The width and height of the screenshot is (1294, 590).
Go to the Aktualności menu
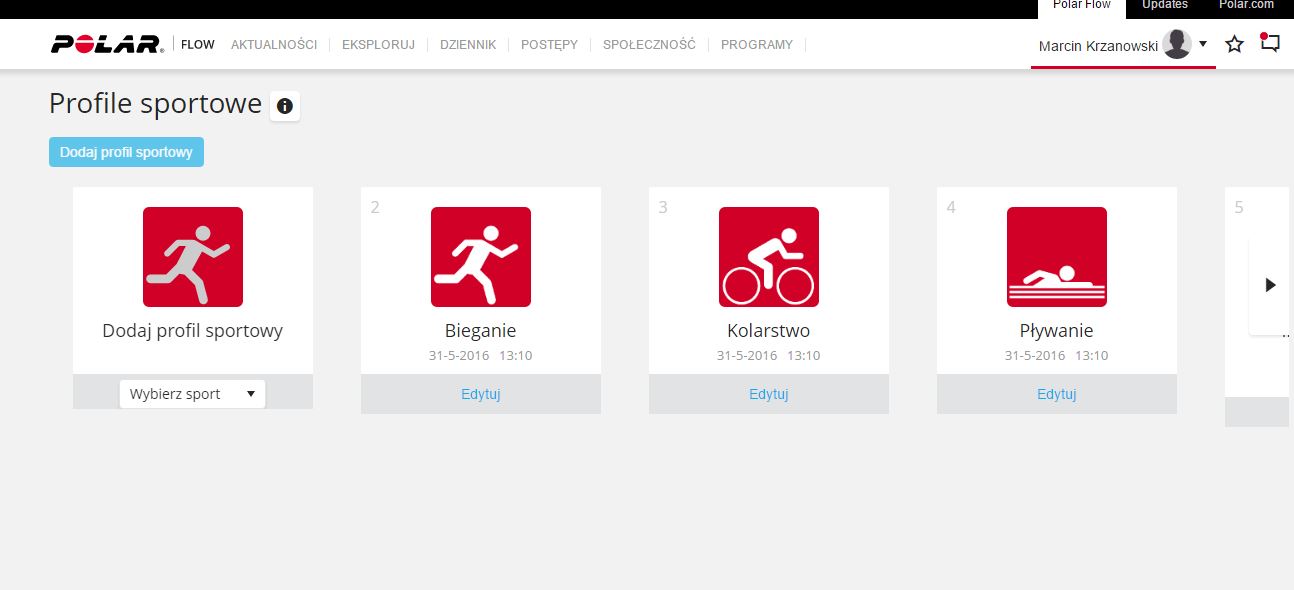point(274,45)
